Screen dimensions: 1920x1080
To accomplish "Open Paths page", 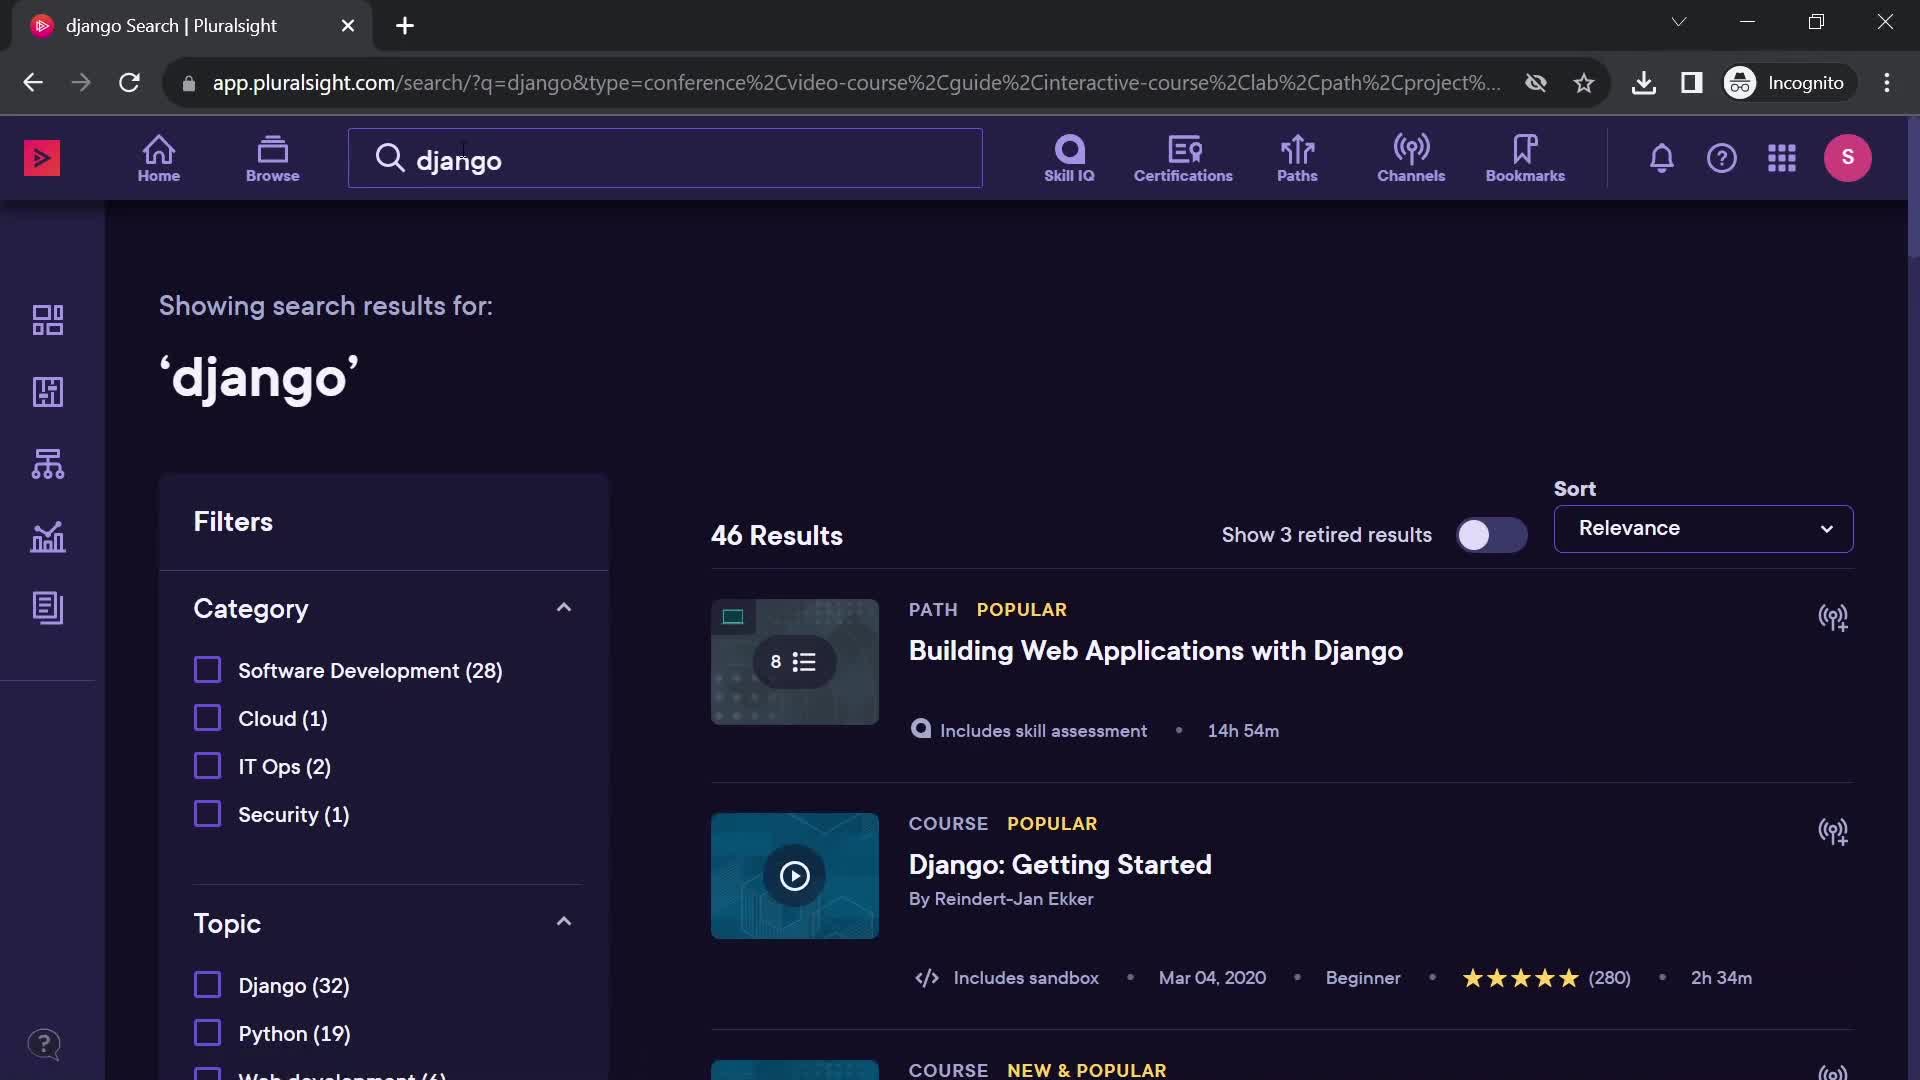I will pos(1297,158).
